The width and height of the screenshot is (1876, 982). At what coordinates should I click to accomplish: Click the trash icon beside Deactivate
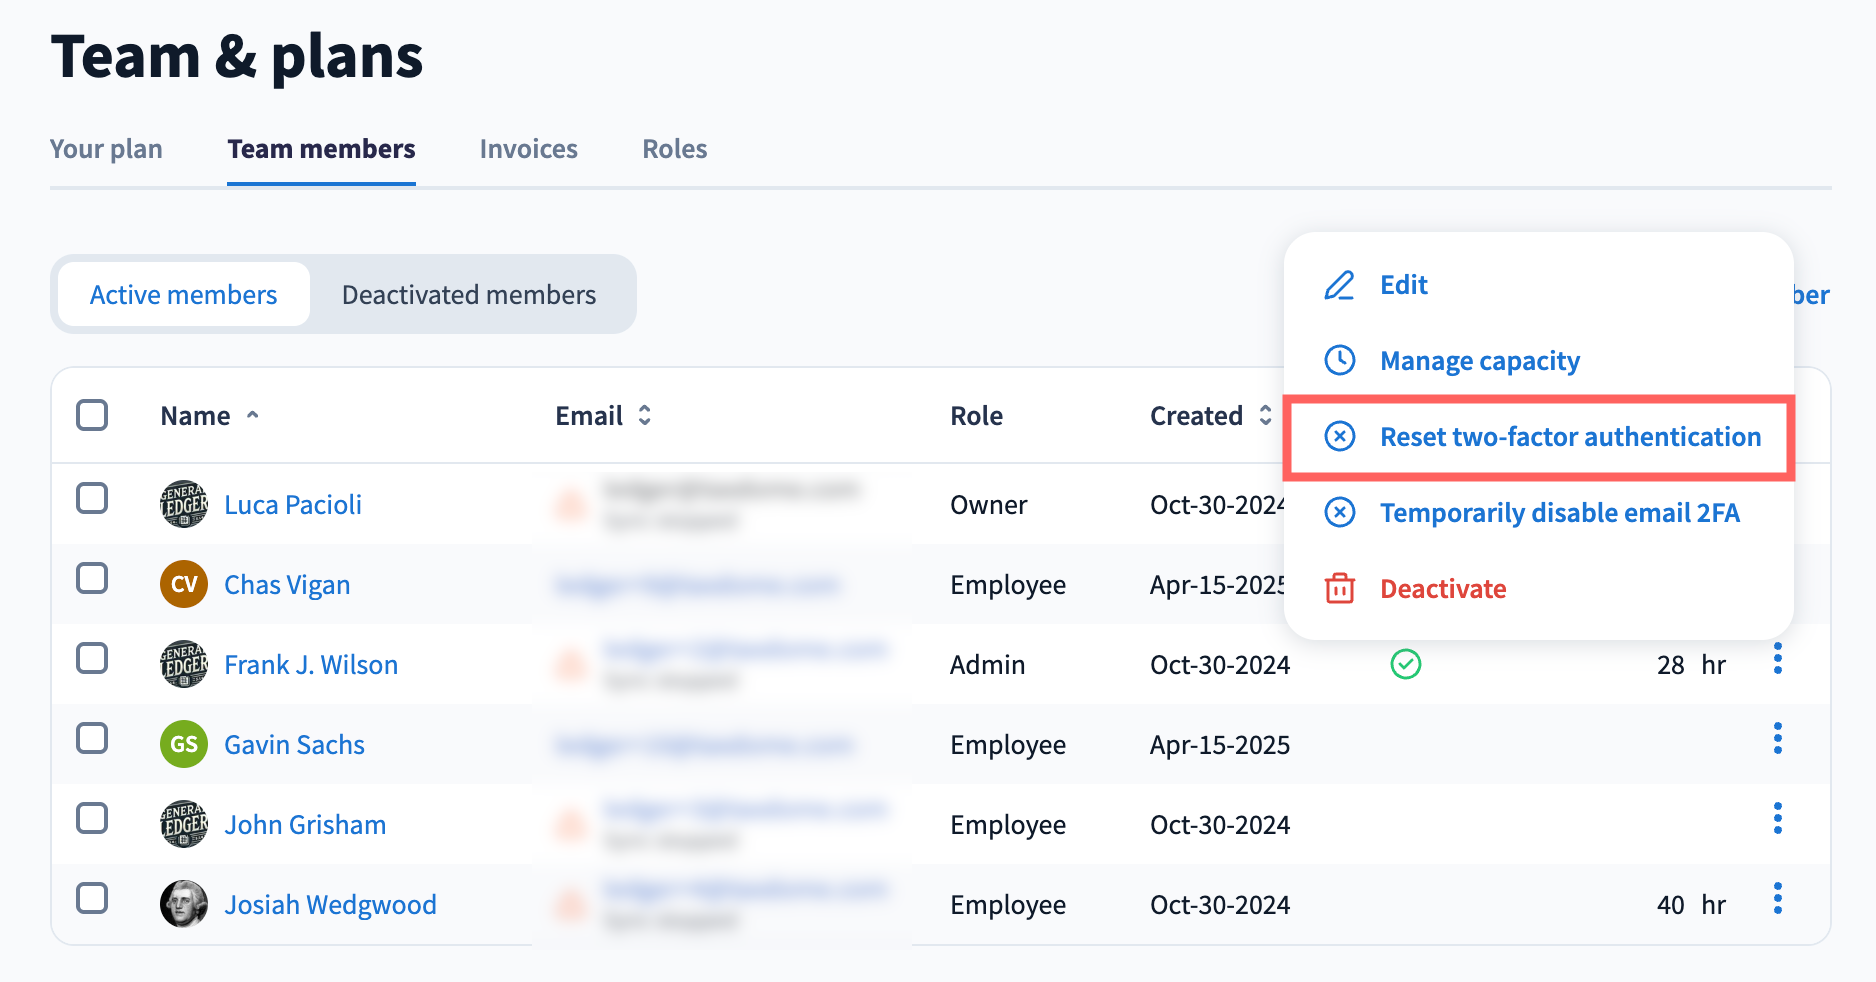1339,588
